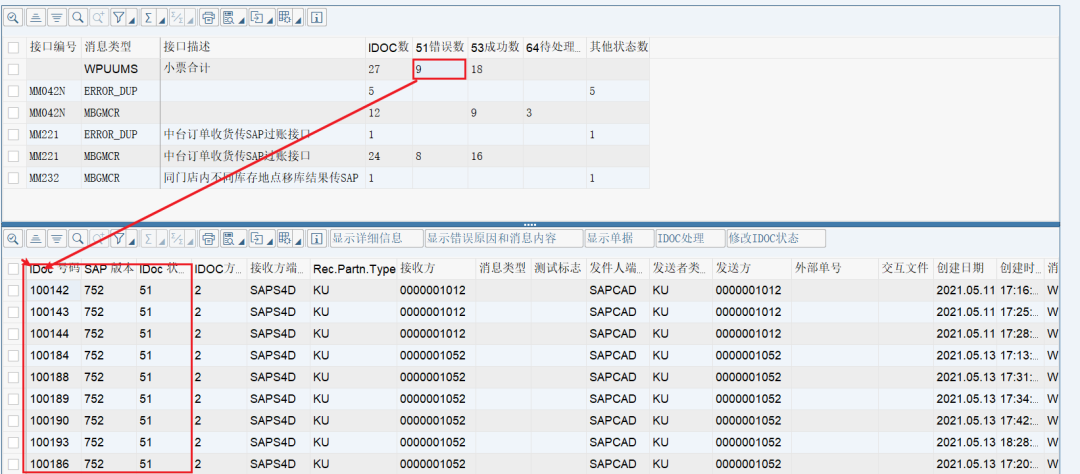Click the 显示详细信息 button
1080x474 pixels.
point(376,238)
